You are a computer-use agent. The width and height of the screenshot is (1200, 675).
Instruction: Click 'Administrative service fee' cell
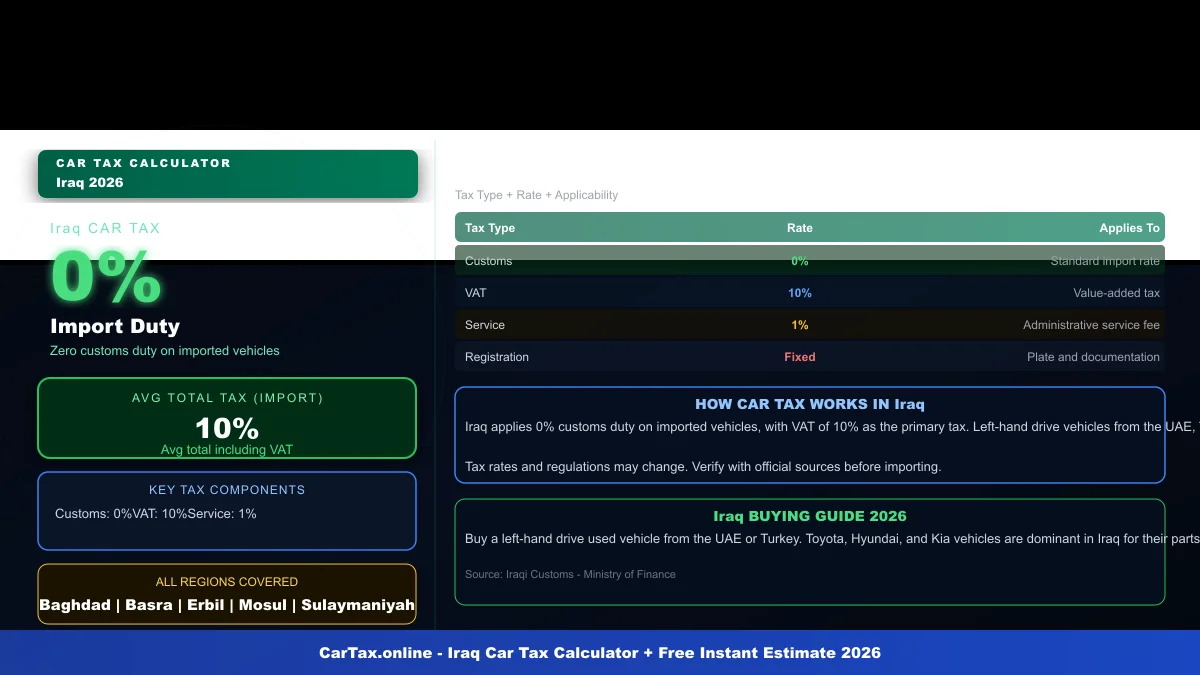coord(1092,325)
